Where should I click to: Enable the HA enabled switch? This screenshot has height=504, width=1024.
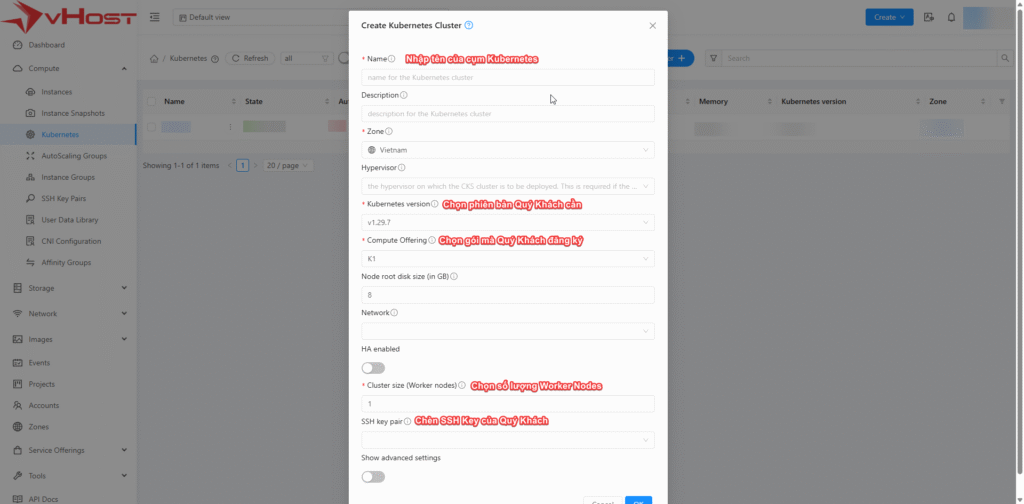(373, 368)
